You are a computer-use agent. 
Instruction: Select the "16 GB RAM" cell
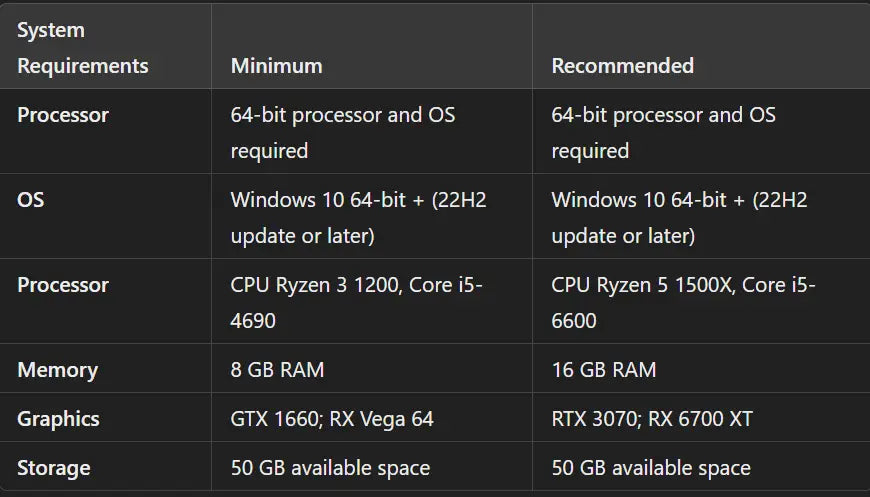(x=604, y=370)
